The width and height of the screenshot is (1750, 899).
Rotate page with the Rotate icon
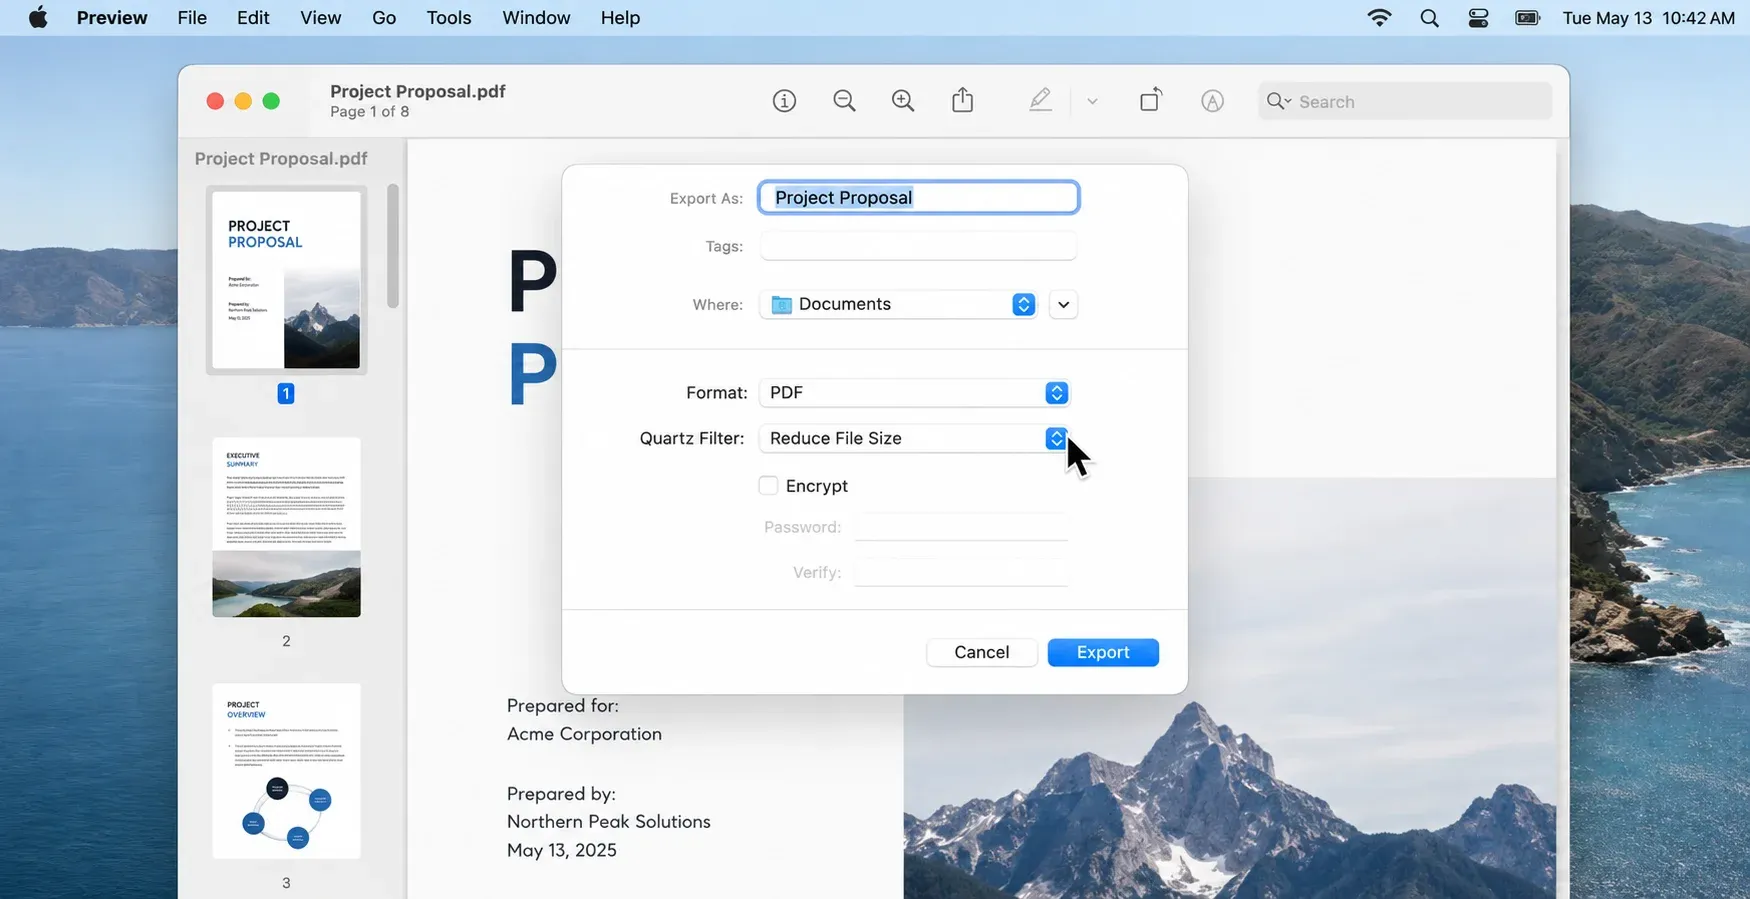1151,100
